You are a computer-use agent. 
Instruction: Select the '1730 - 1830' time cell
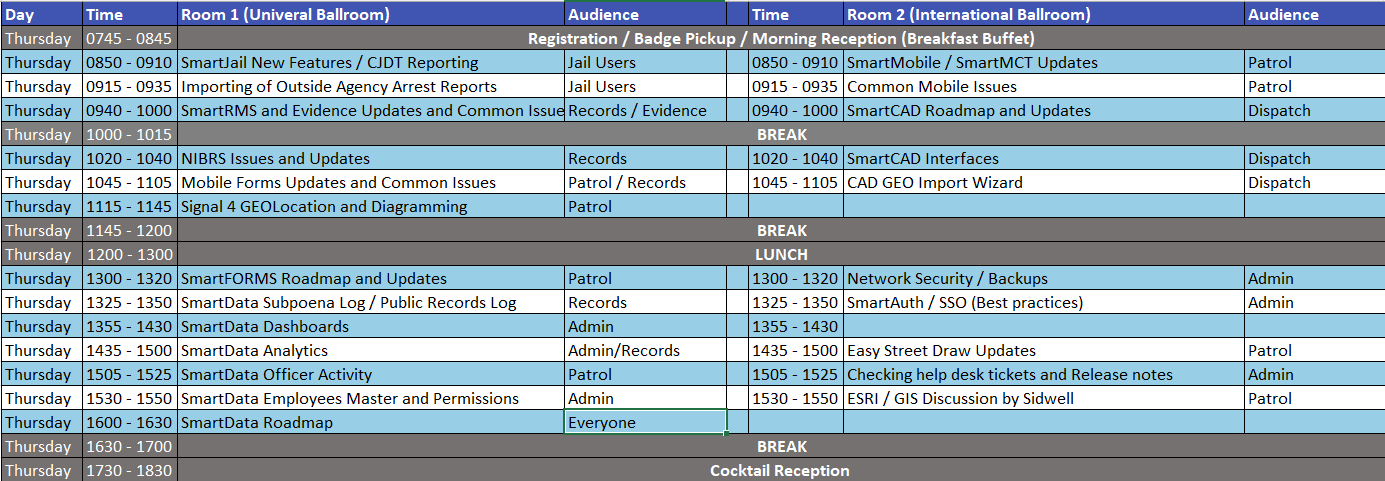(x=129, y=471)
